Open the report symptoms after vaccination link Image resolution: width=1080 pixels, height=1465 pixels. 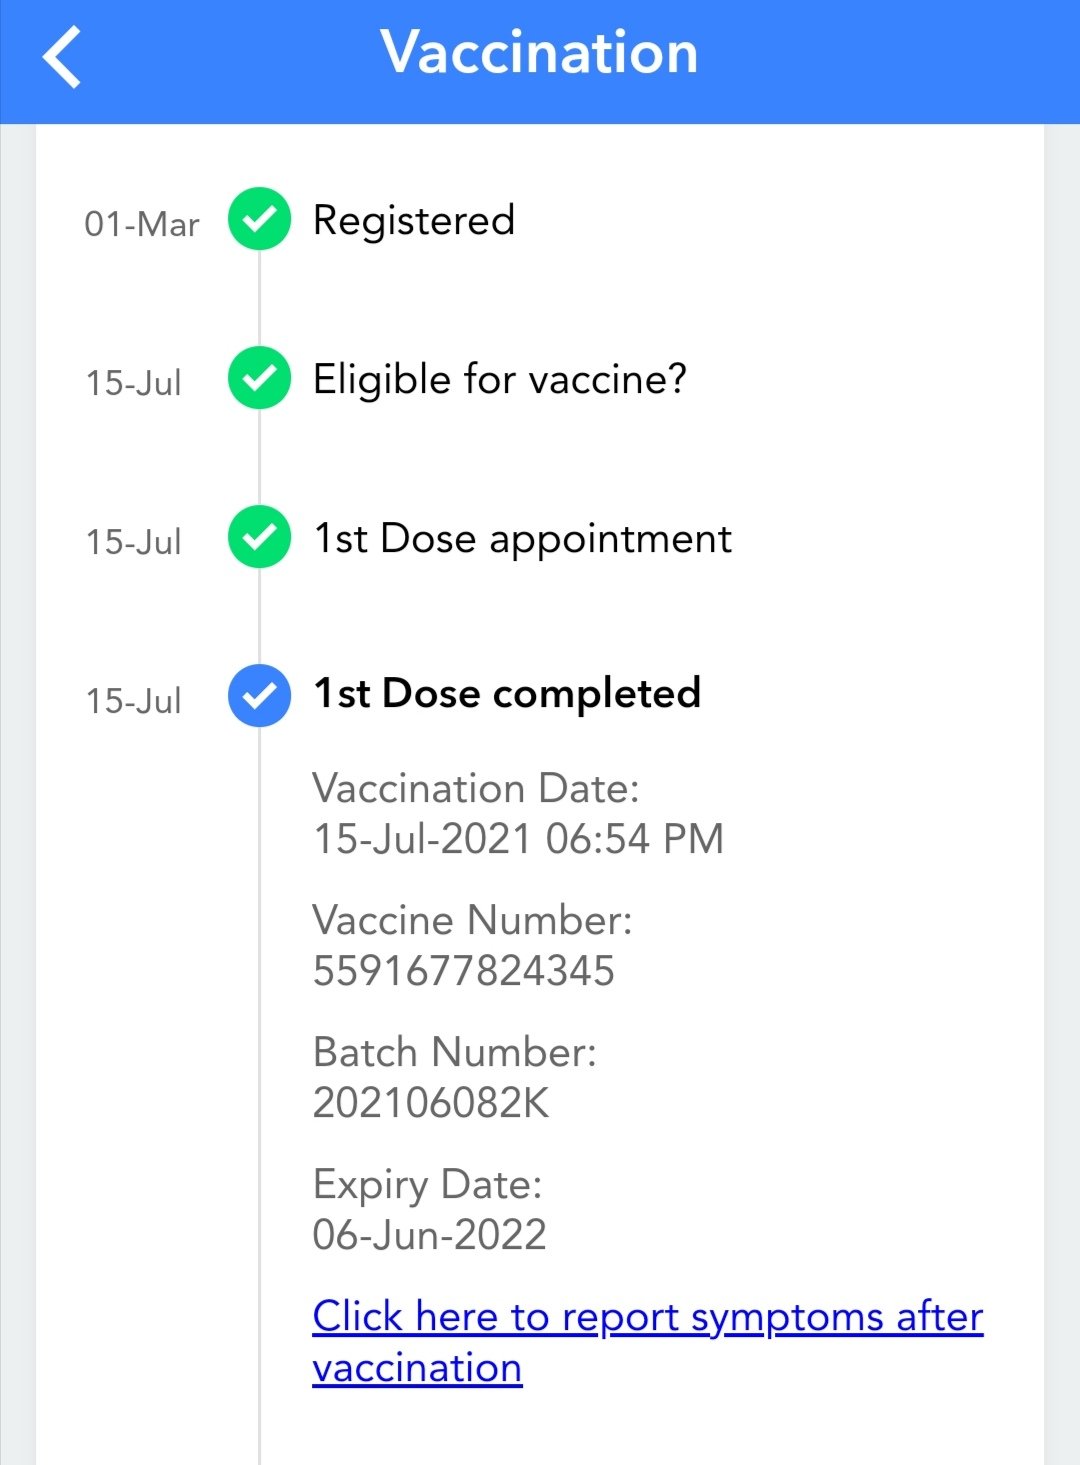click(646, 1341)
